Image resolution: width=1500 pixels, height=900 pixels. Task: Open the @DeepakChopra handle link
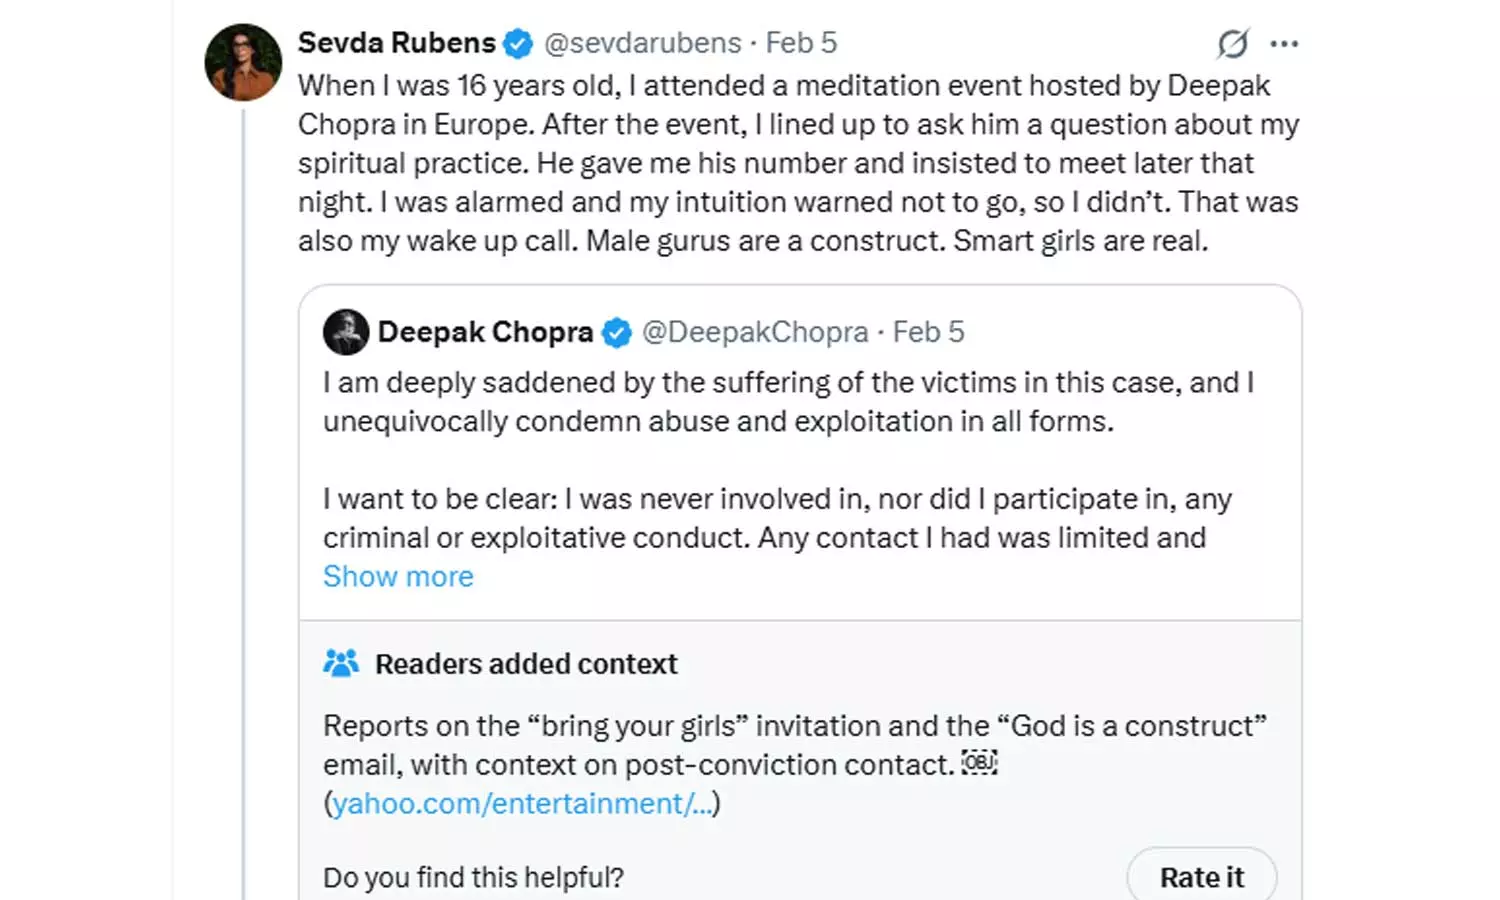(755, 332)
